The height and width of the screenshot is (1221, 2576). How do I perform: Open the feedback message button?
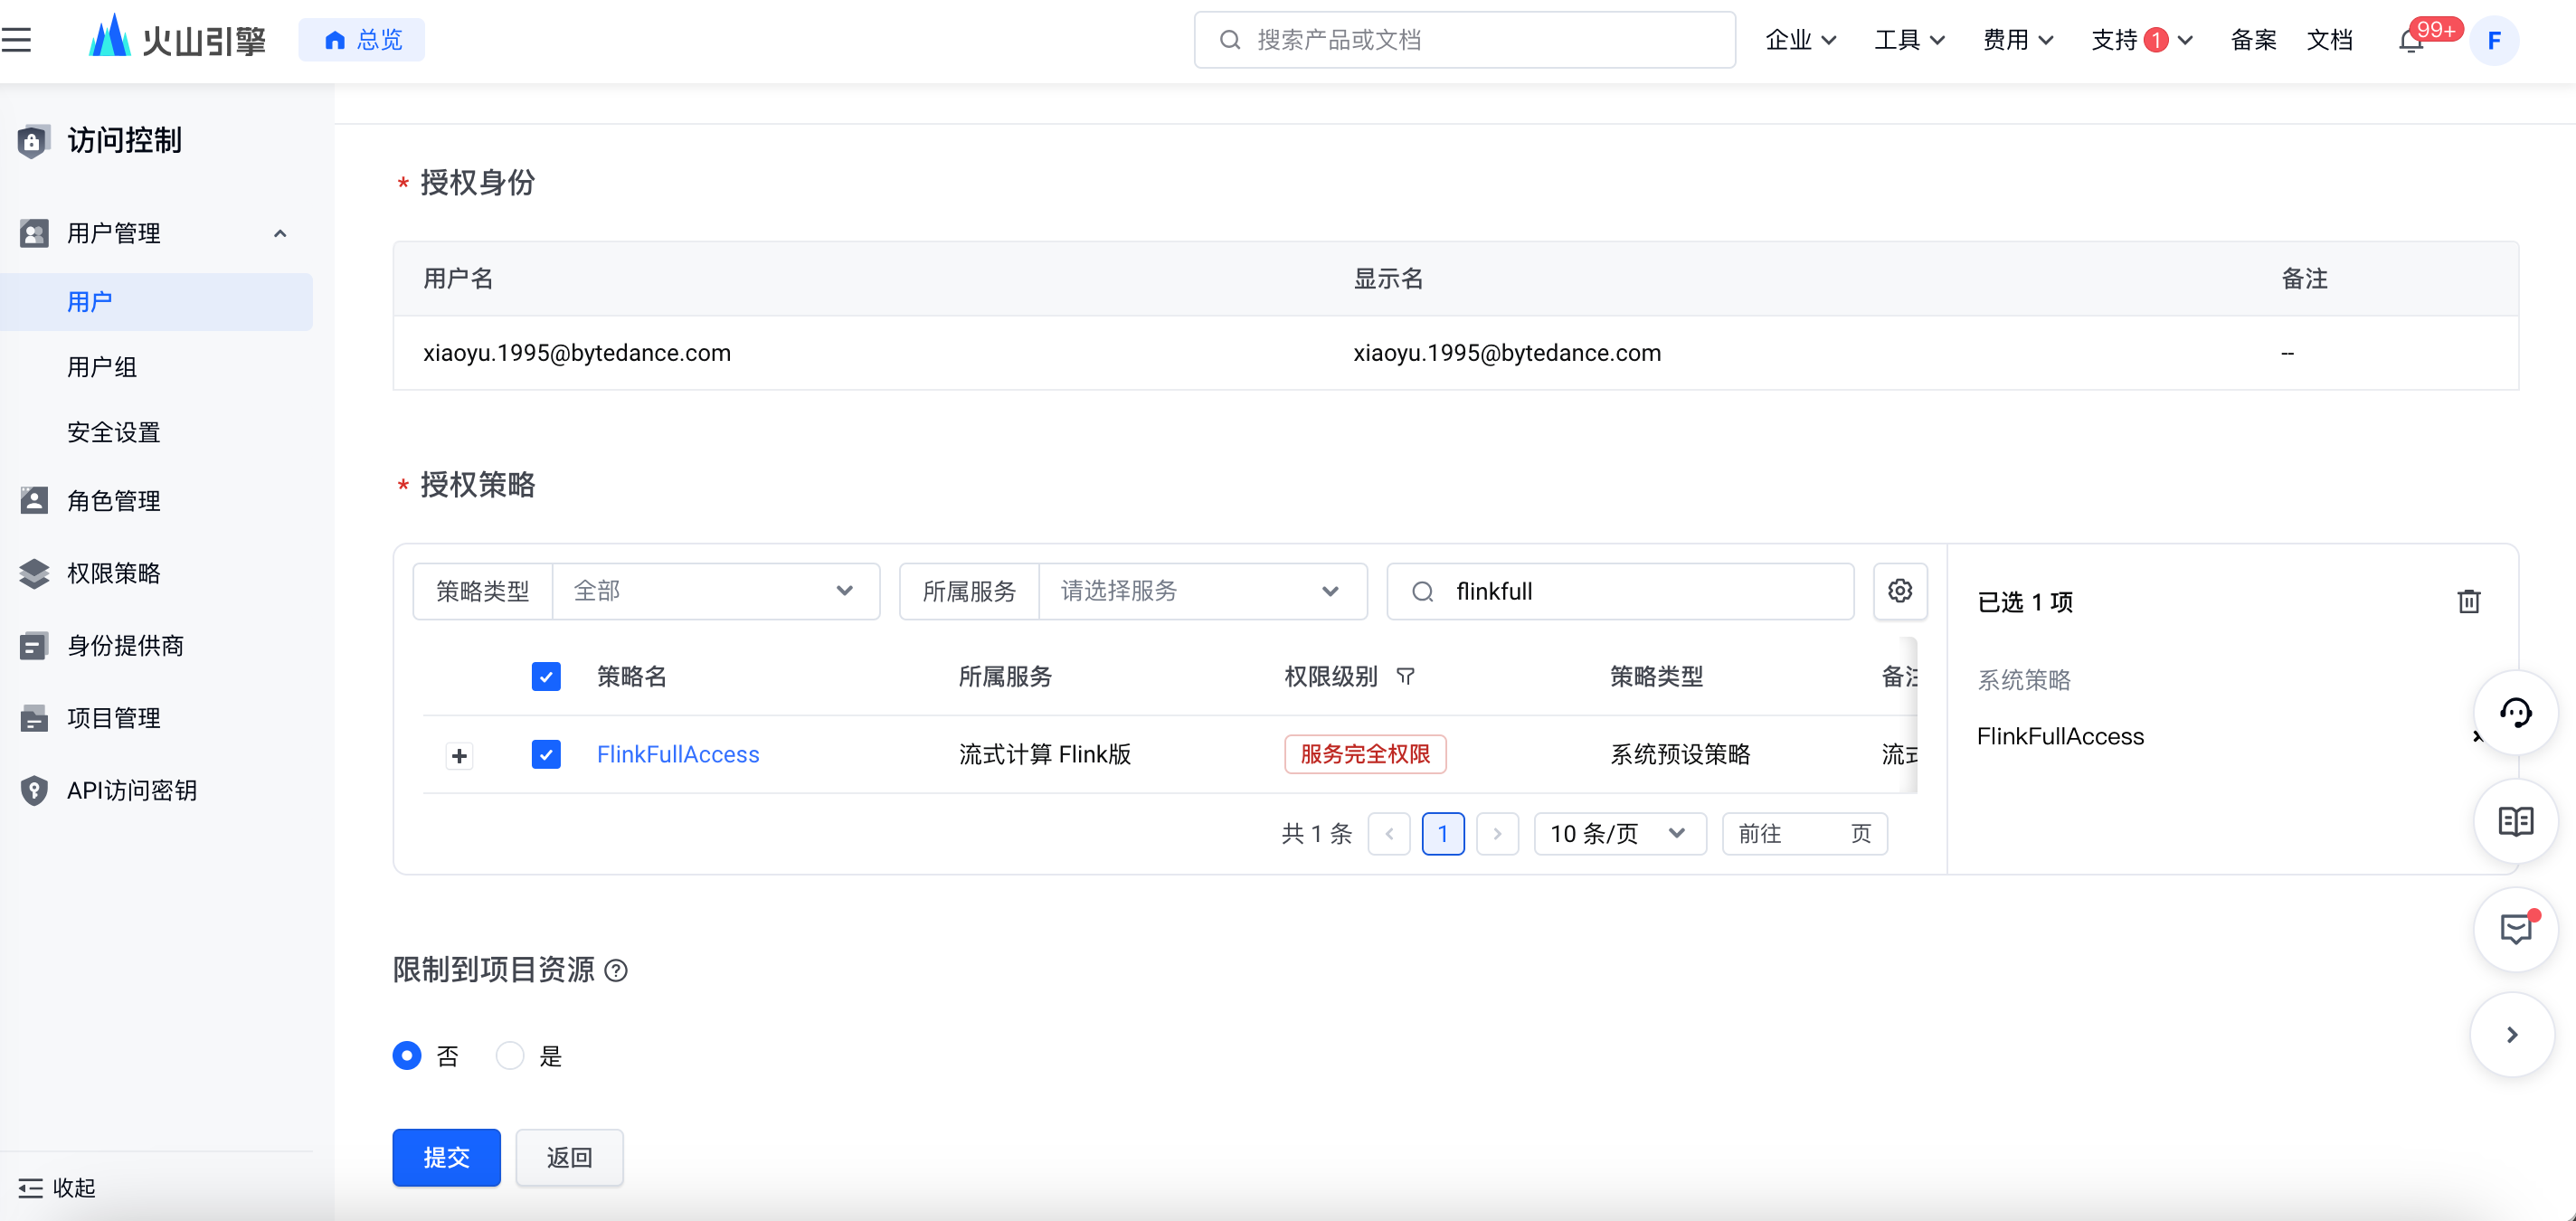point(2516,930)
